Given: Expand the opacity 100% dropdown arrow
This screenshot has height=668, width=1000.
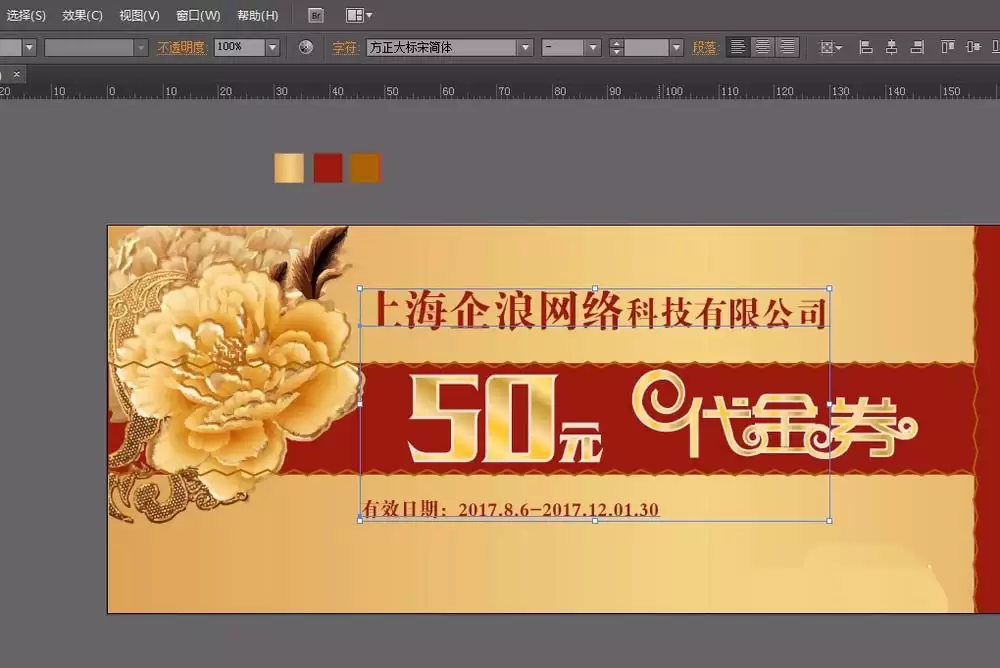Looking at the screenshot, I should (272, 47).
